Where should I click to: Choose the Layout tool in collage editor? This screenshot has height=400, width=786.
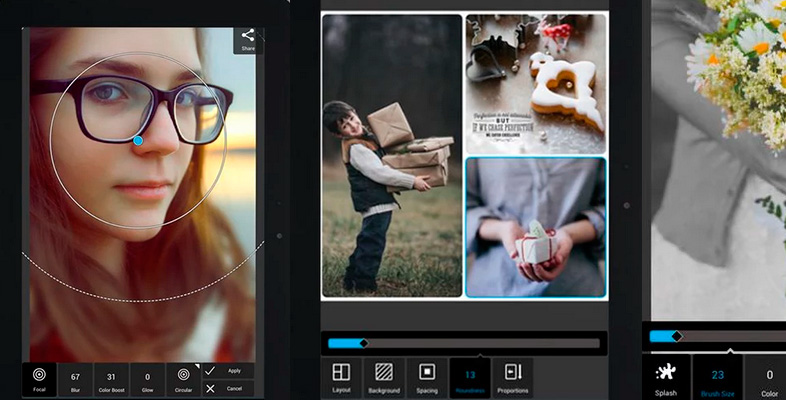click(x=341, y=378)
